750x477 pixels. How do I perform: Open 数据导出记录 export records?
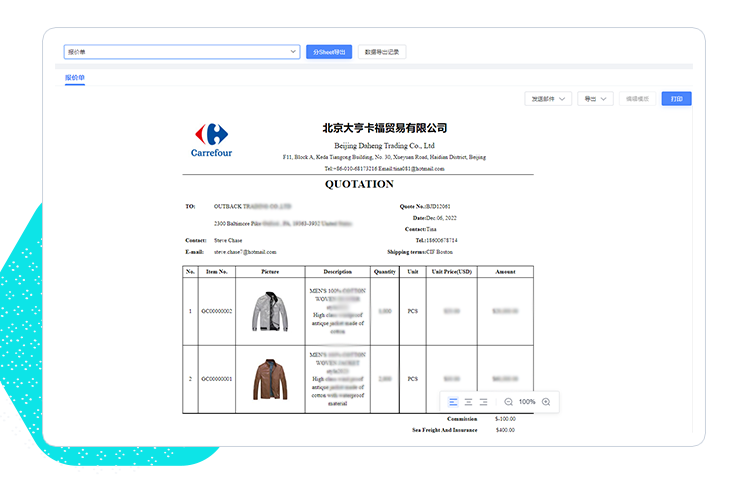[382, 51]
